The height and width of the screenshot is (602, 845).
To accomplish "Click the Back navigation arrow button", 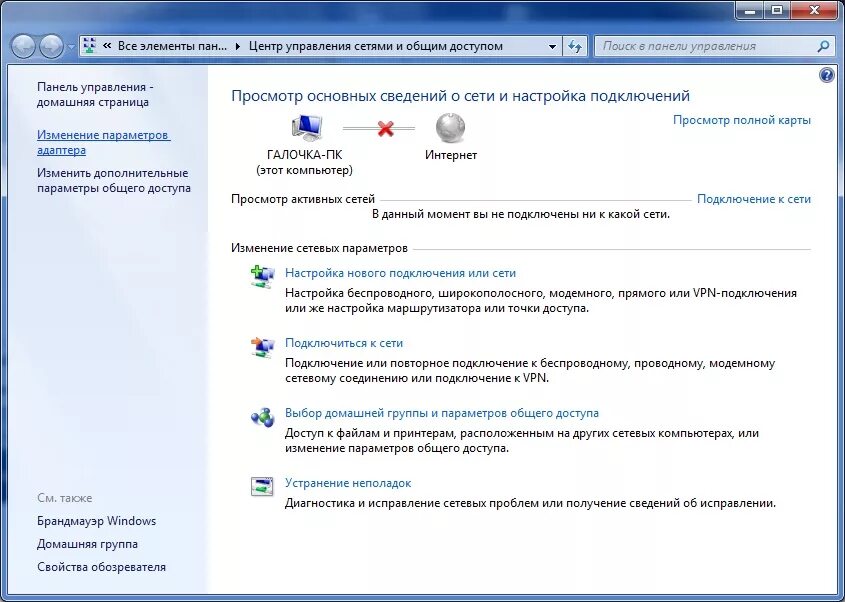I will [x=23, y=46].
